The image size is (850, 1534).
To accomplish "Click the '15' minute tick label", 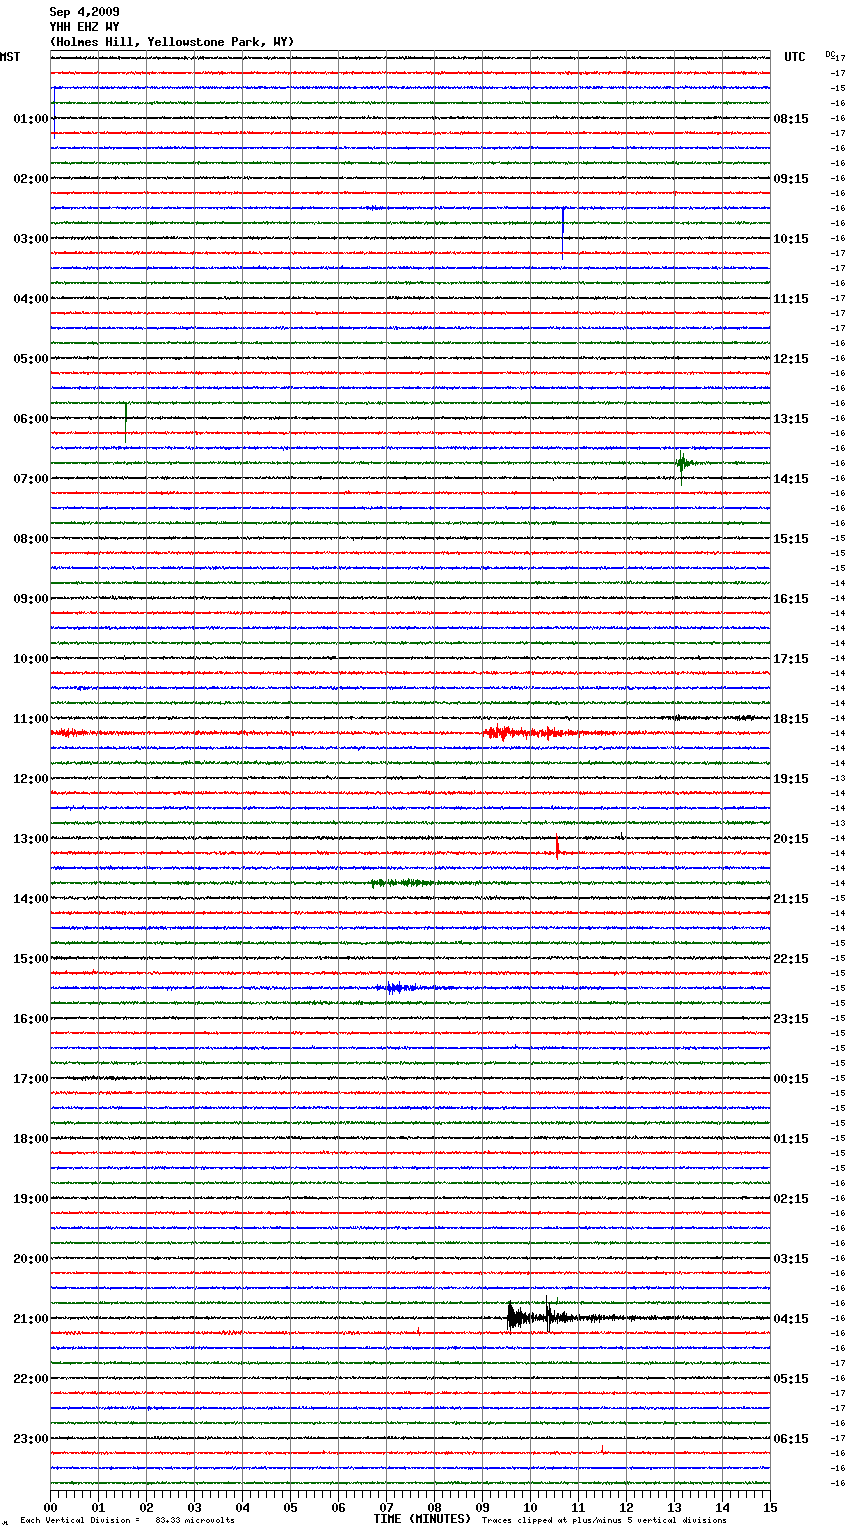I will (770, 1507).
